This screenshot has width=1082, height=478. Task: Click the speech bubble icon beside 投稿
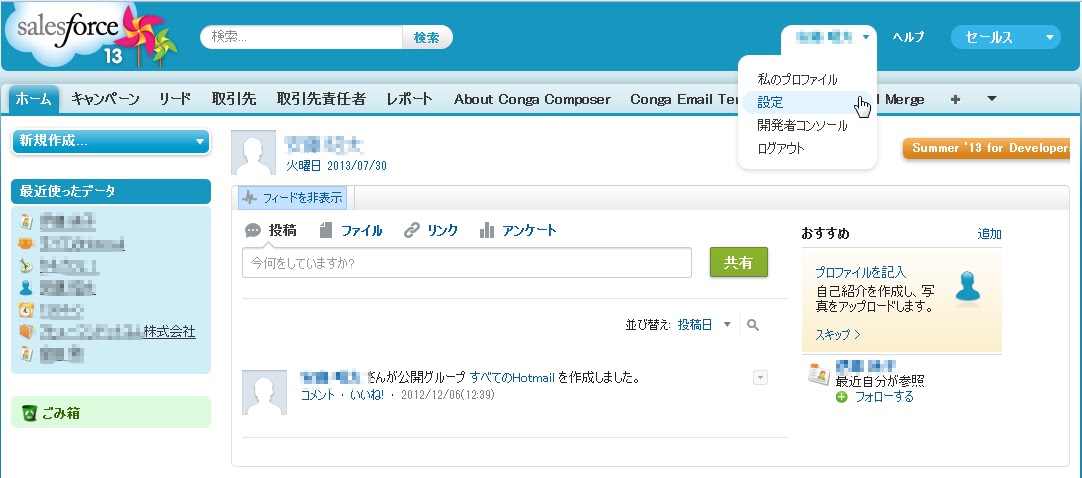(253, 230)
